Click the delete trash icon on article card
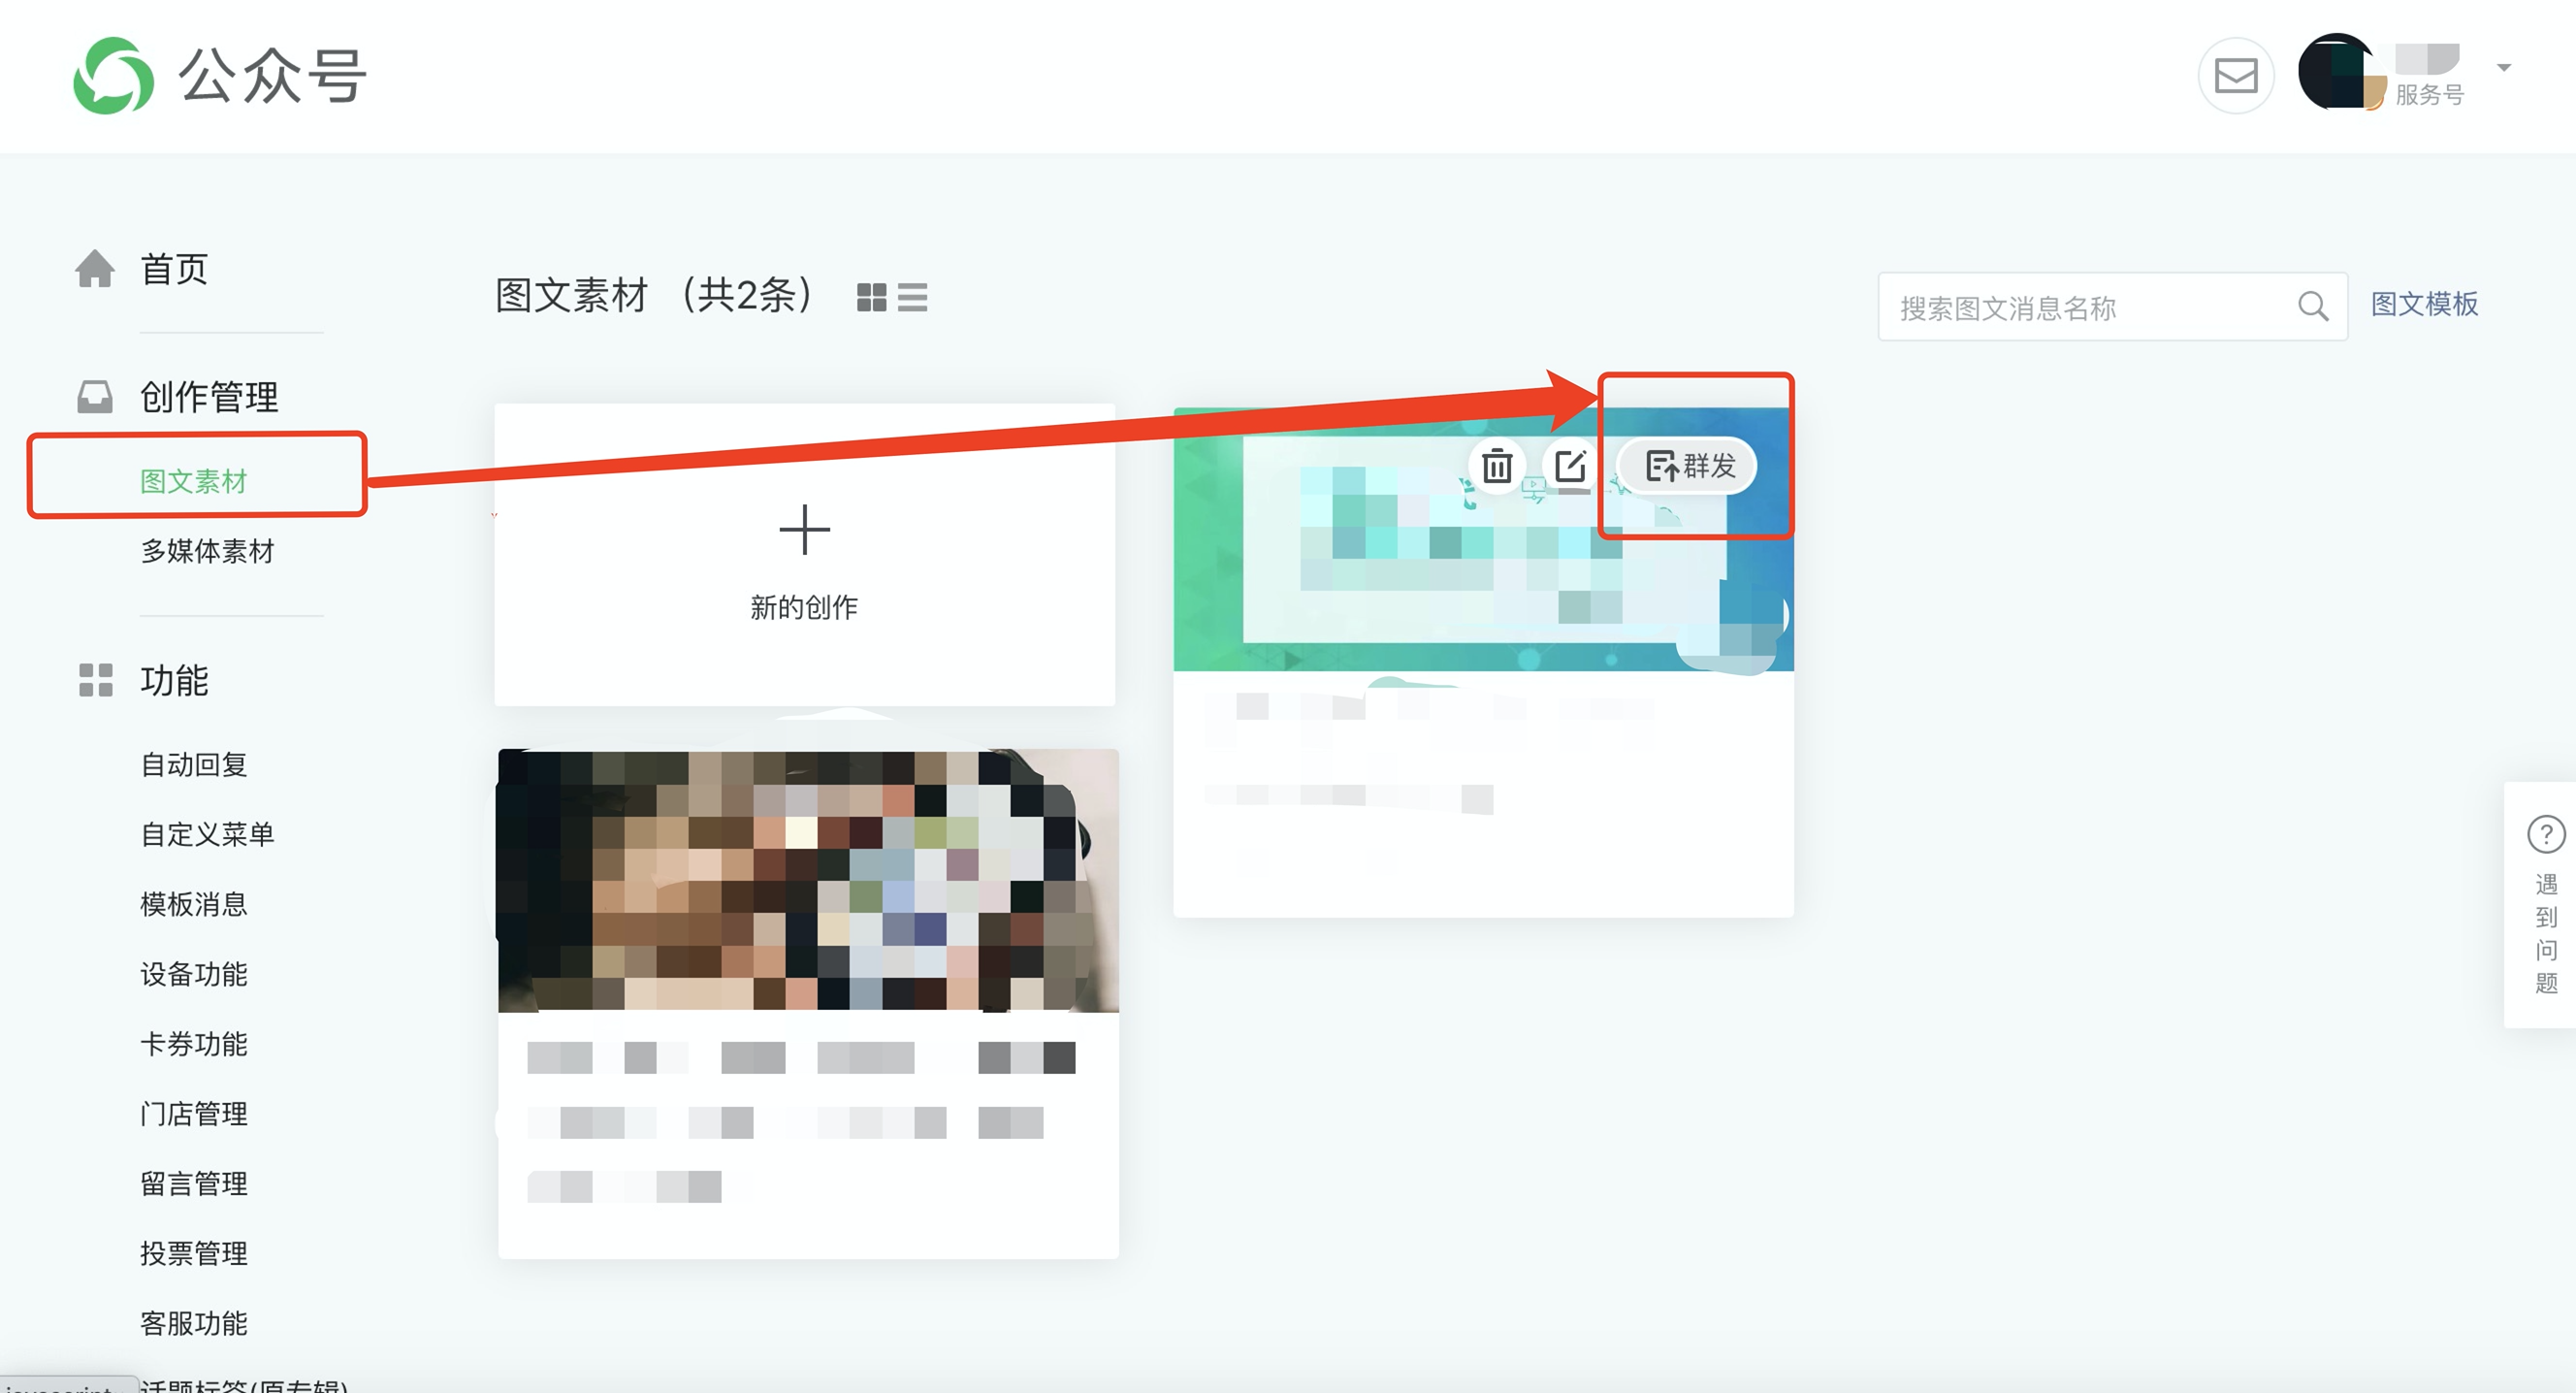This screenshot has height=1393, width=2576. (1496, 466)
